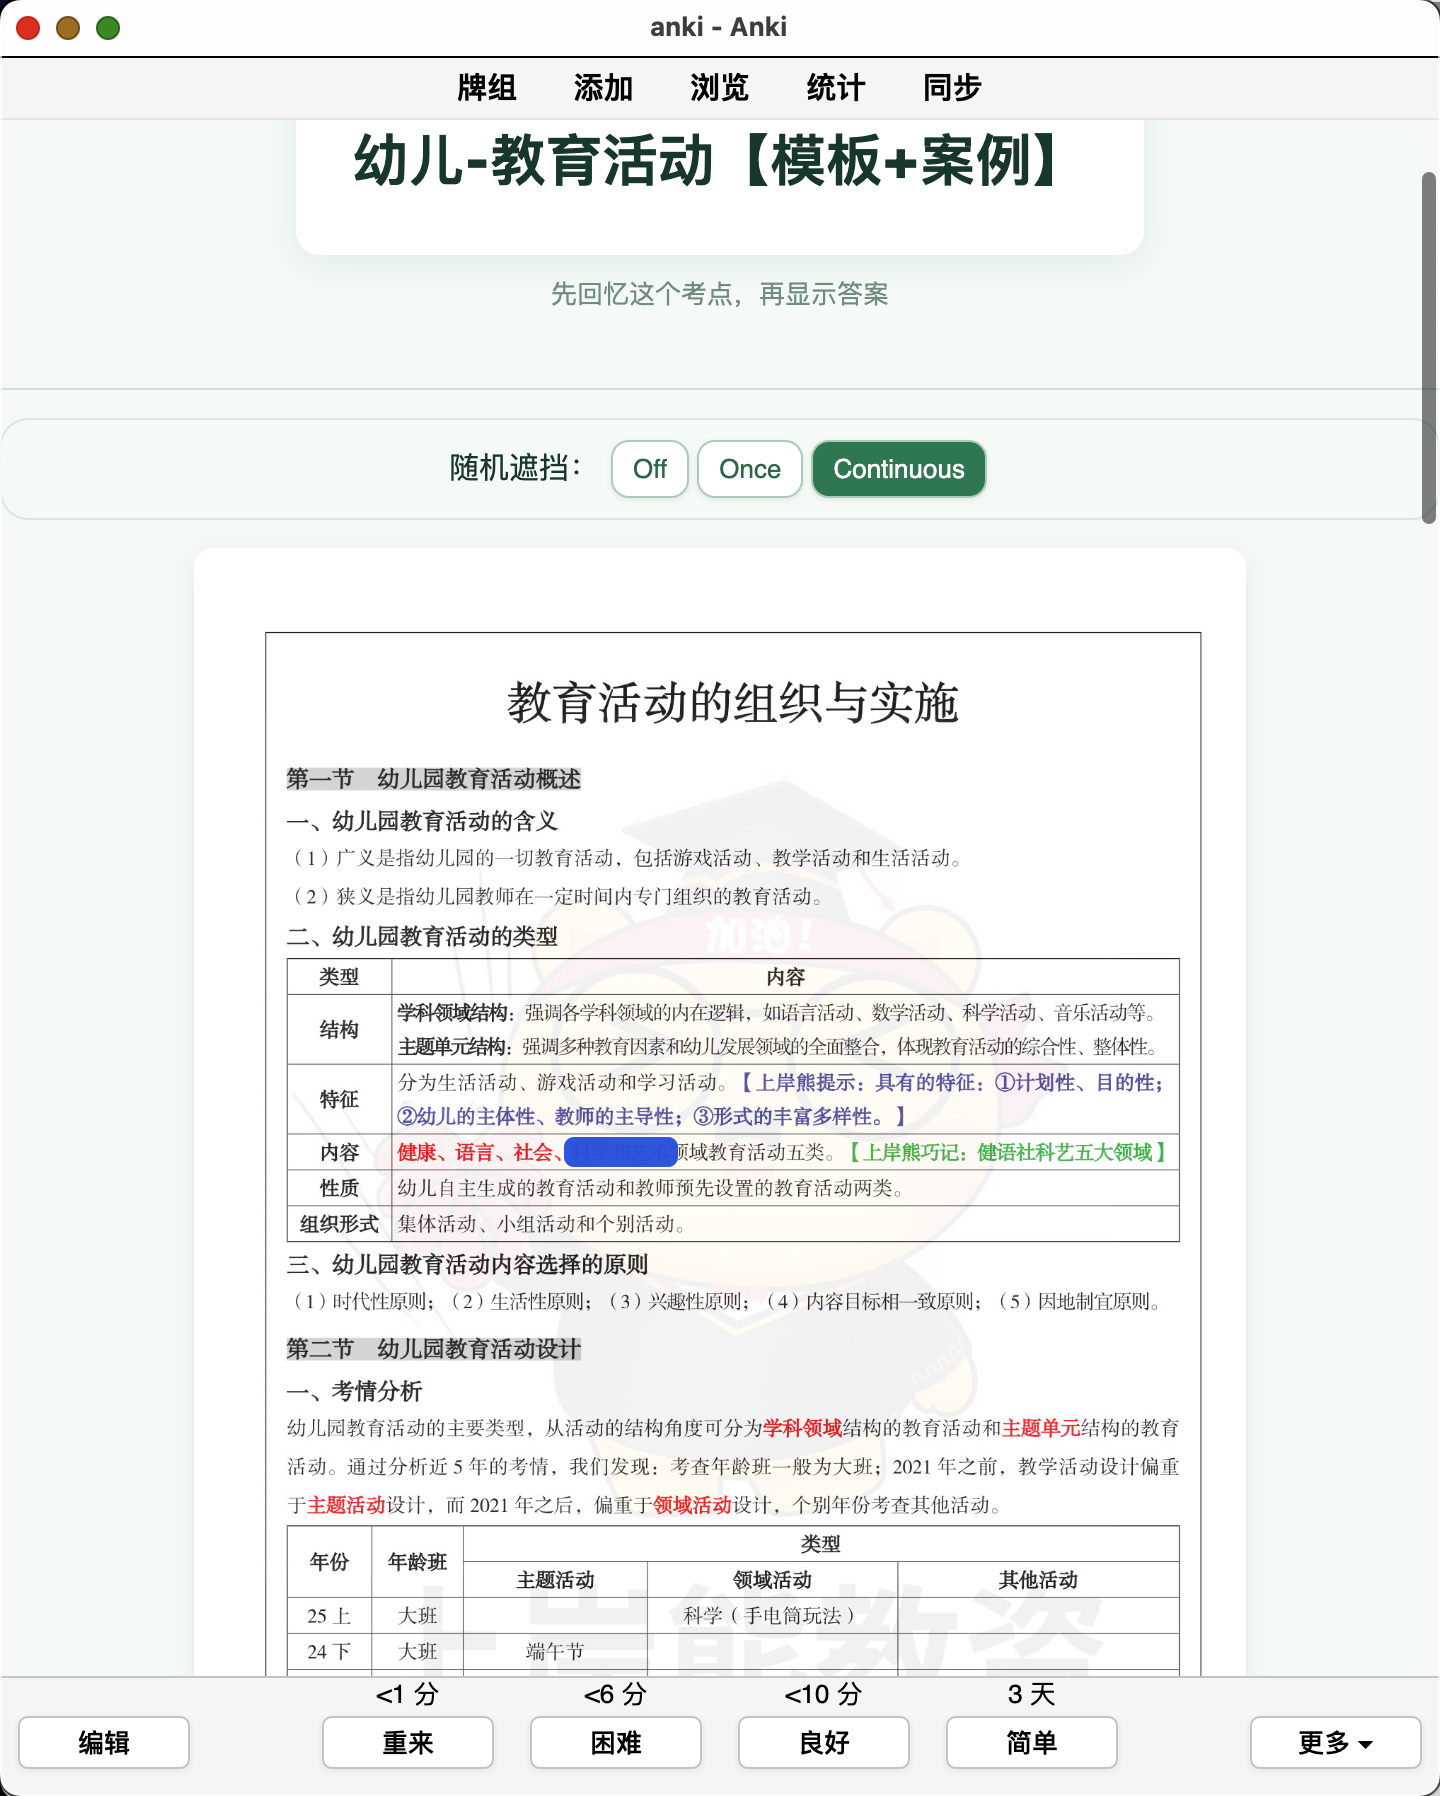The width and height of the screenshot is (1440, 1796).
Task: Click the heading 教育活动的组织与实施
Action: click(733, 703)
